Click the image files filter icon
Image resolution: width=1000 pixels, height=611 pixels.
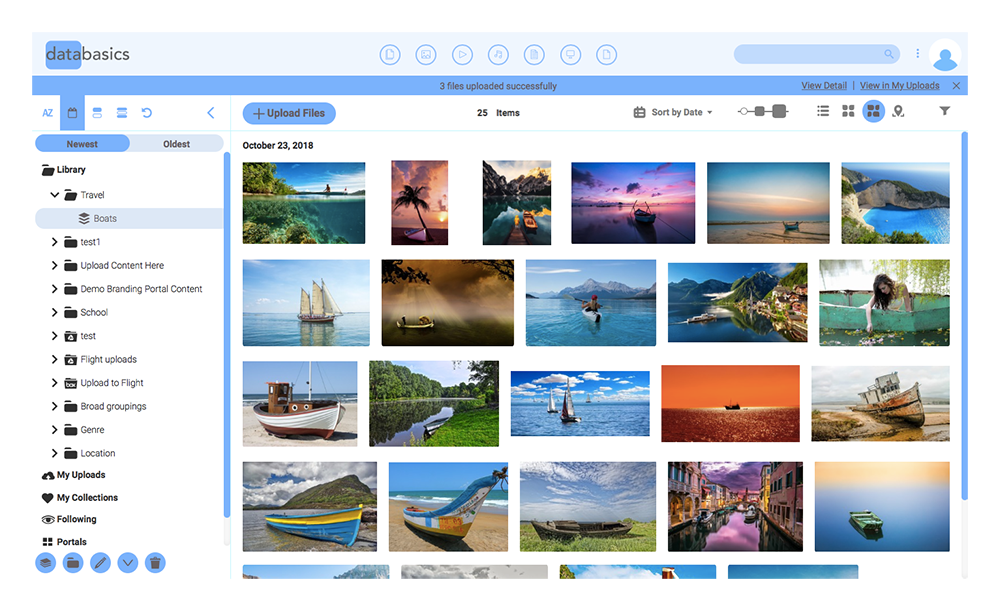(426, 54)
